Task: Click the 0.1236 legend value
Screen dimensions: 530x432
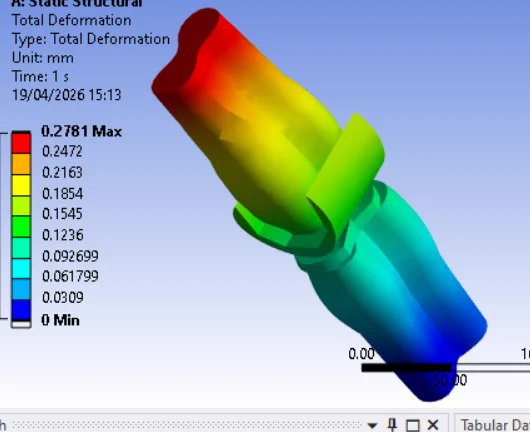Action: pyautogui.click(x=63, y=235)
